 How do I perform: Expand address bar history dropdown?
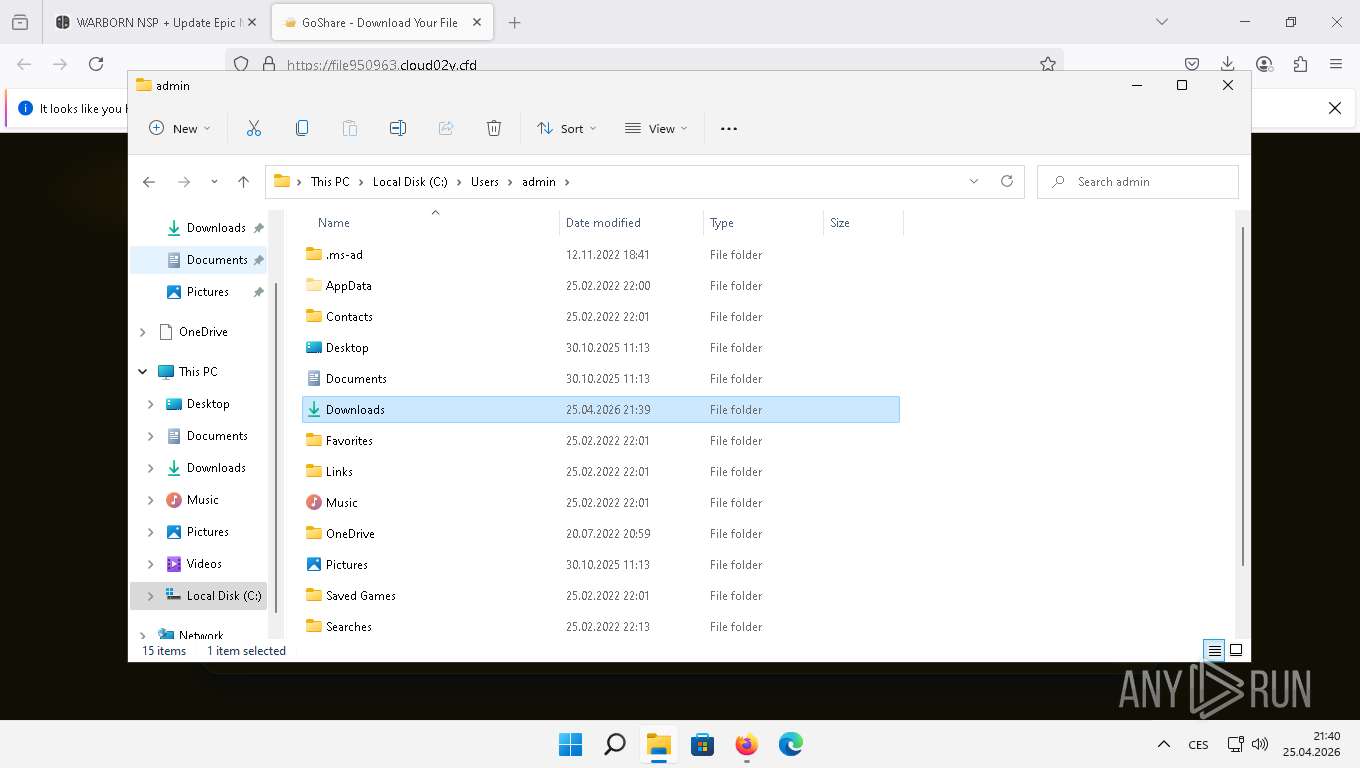point(974,181)
